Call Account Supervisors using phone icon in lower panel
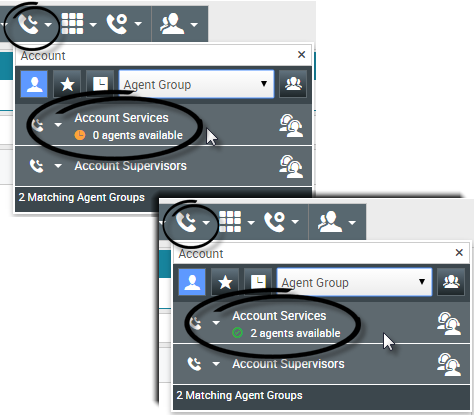The height and width of the screenshot is (415, 474). pyautogui.click(x=194, y=364)
